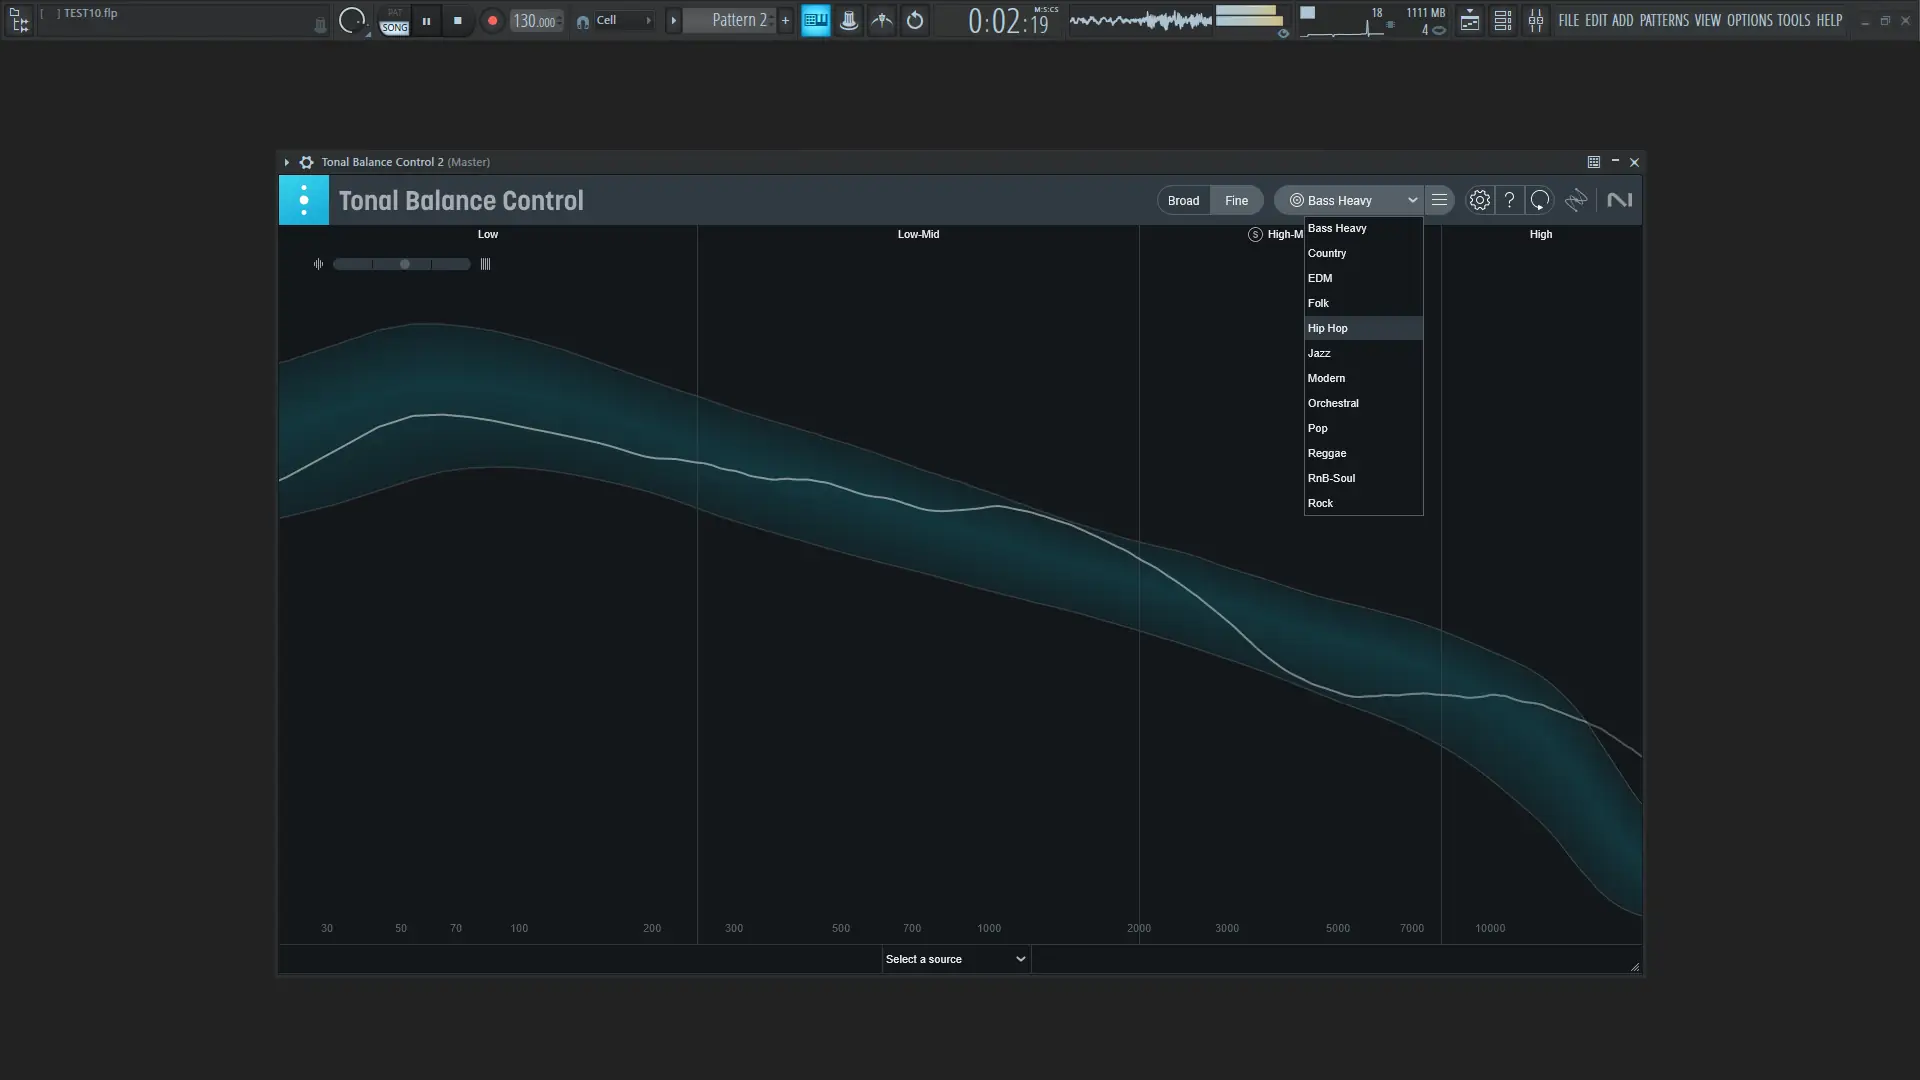This screenshot has height=1080, width=1920.
Task: Open plugin wrapper settings gear icon
Action: [306, 162]
